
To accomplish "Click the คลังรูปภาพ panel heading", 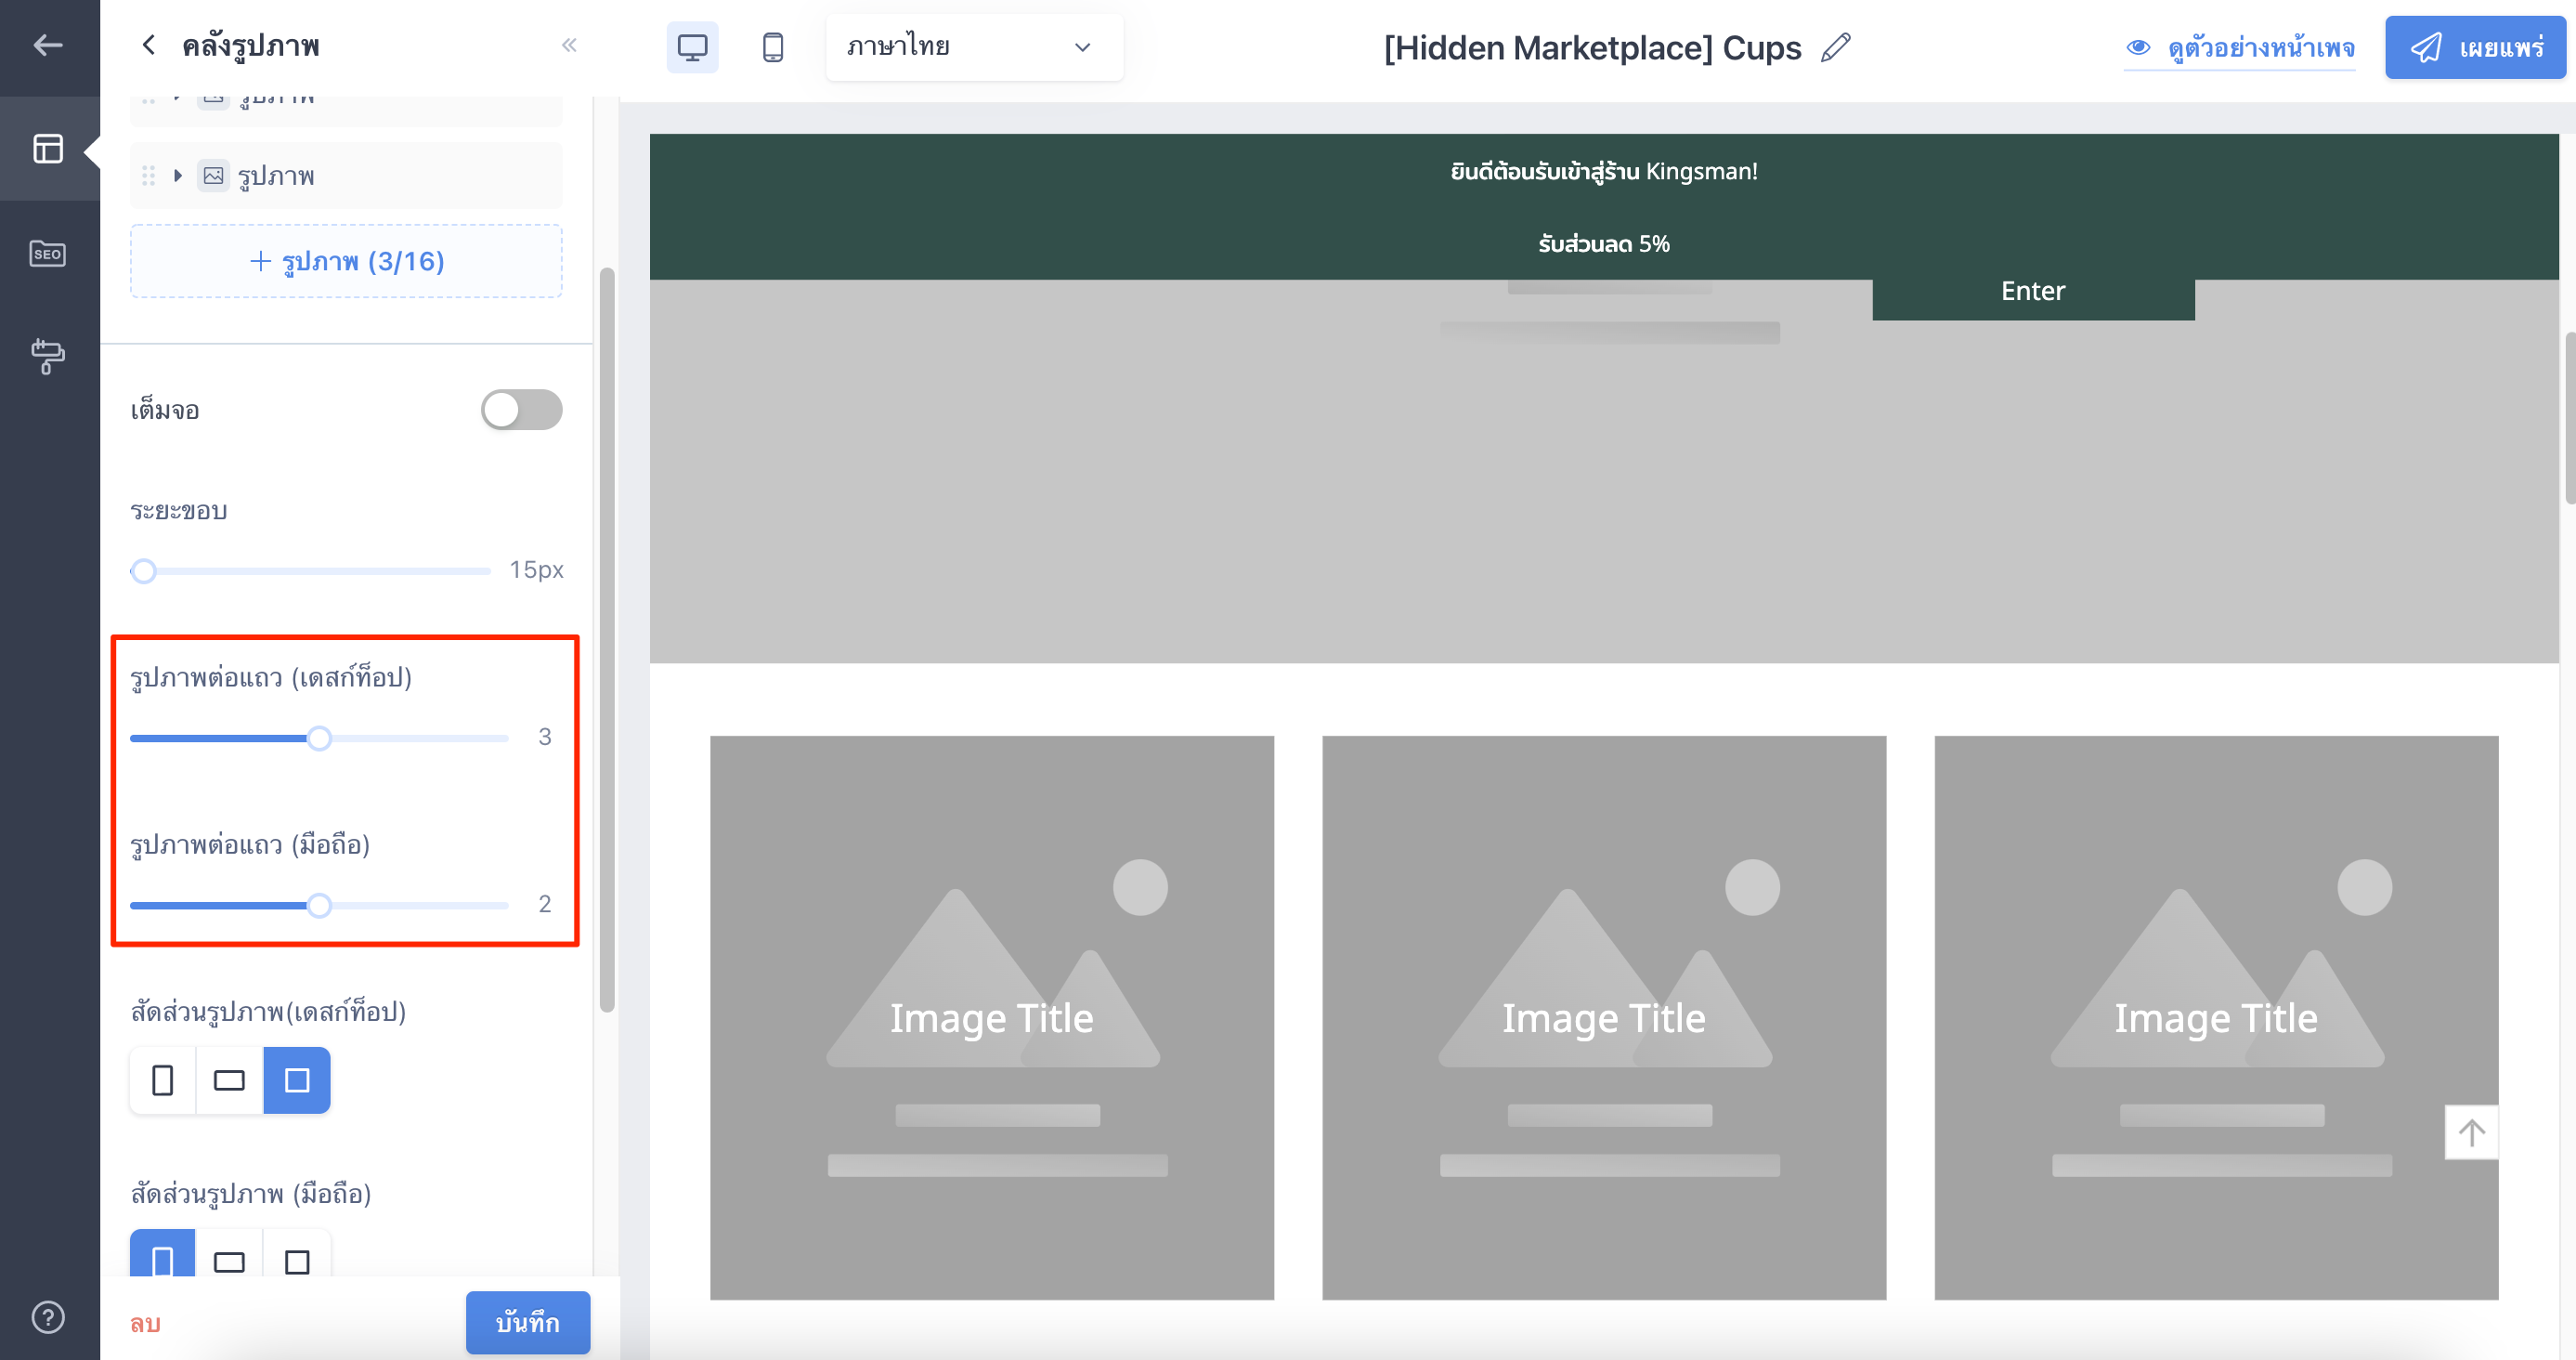I will [x=251, y=46].
